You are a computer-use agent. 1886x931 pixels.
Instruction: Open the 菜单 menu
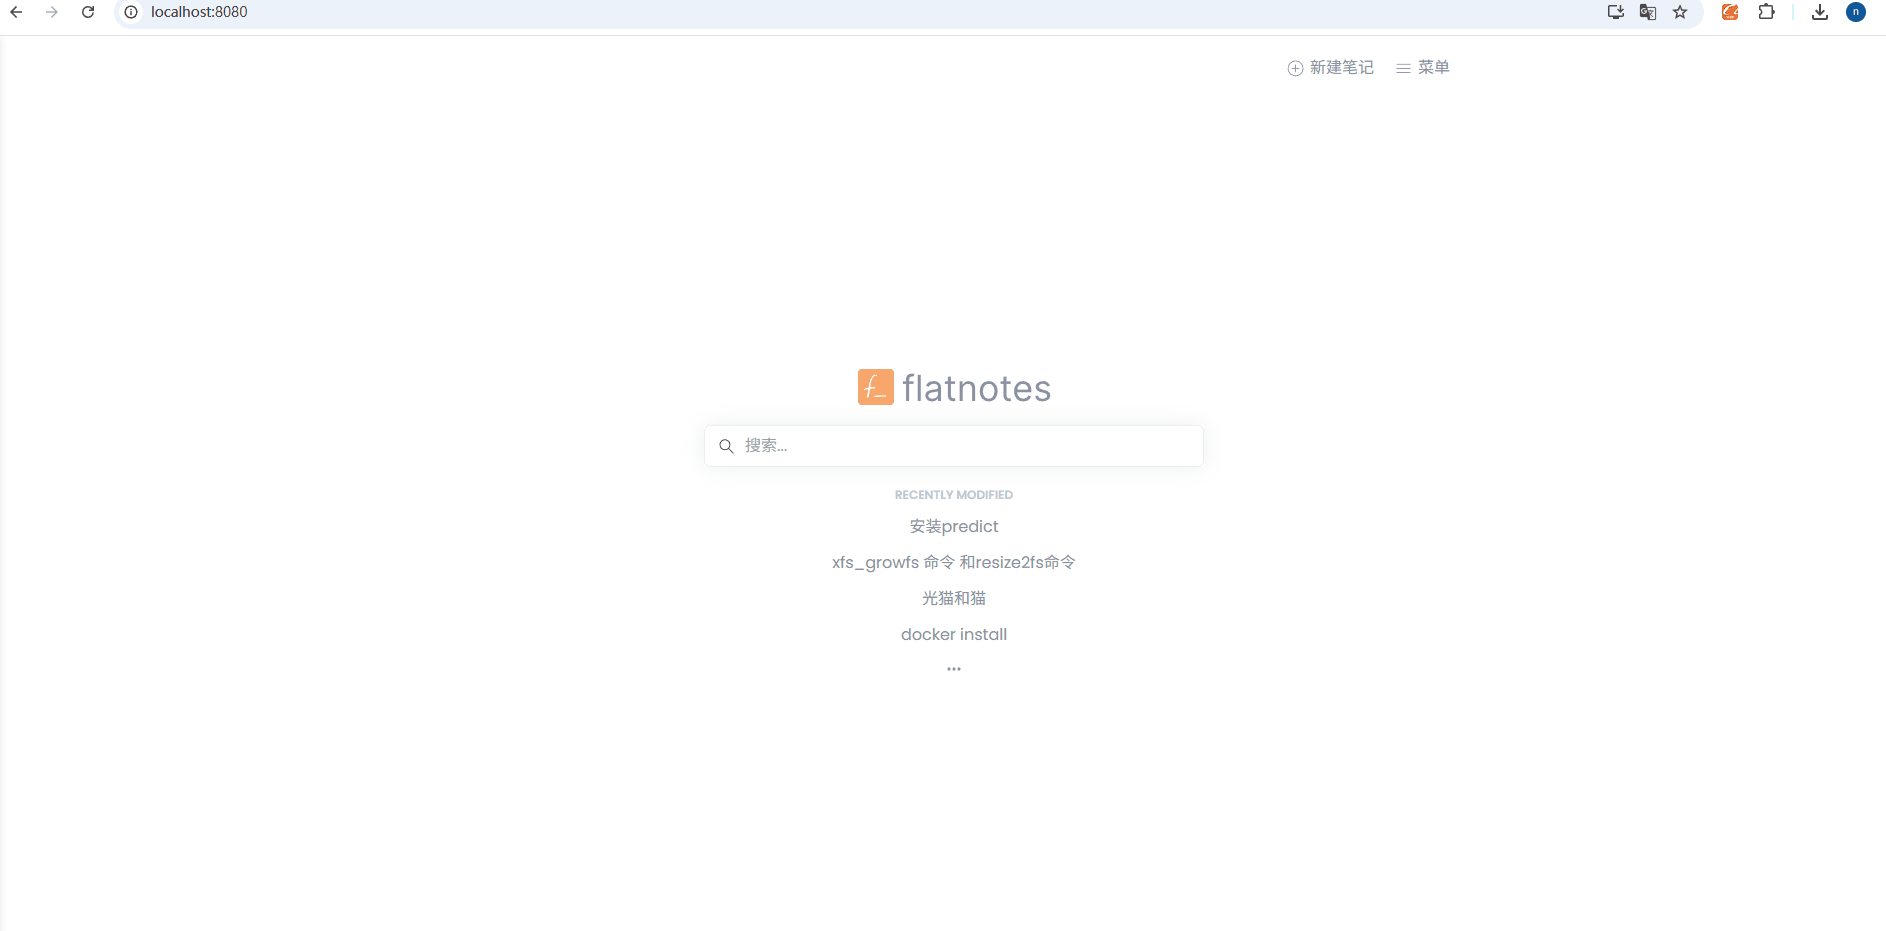1433,67
